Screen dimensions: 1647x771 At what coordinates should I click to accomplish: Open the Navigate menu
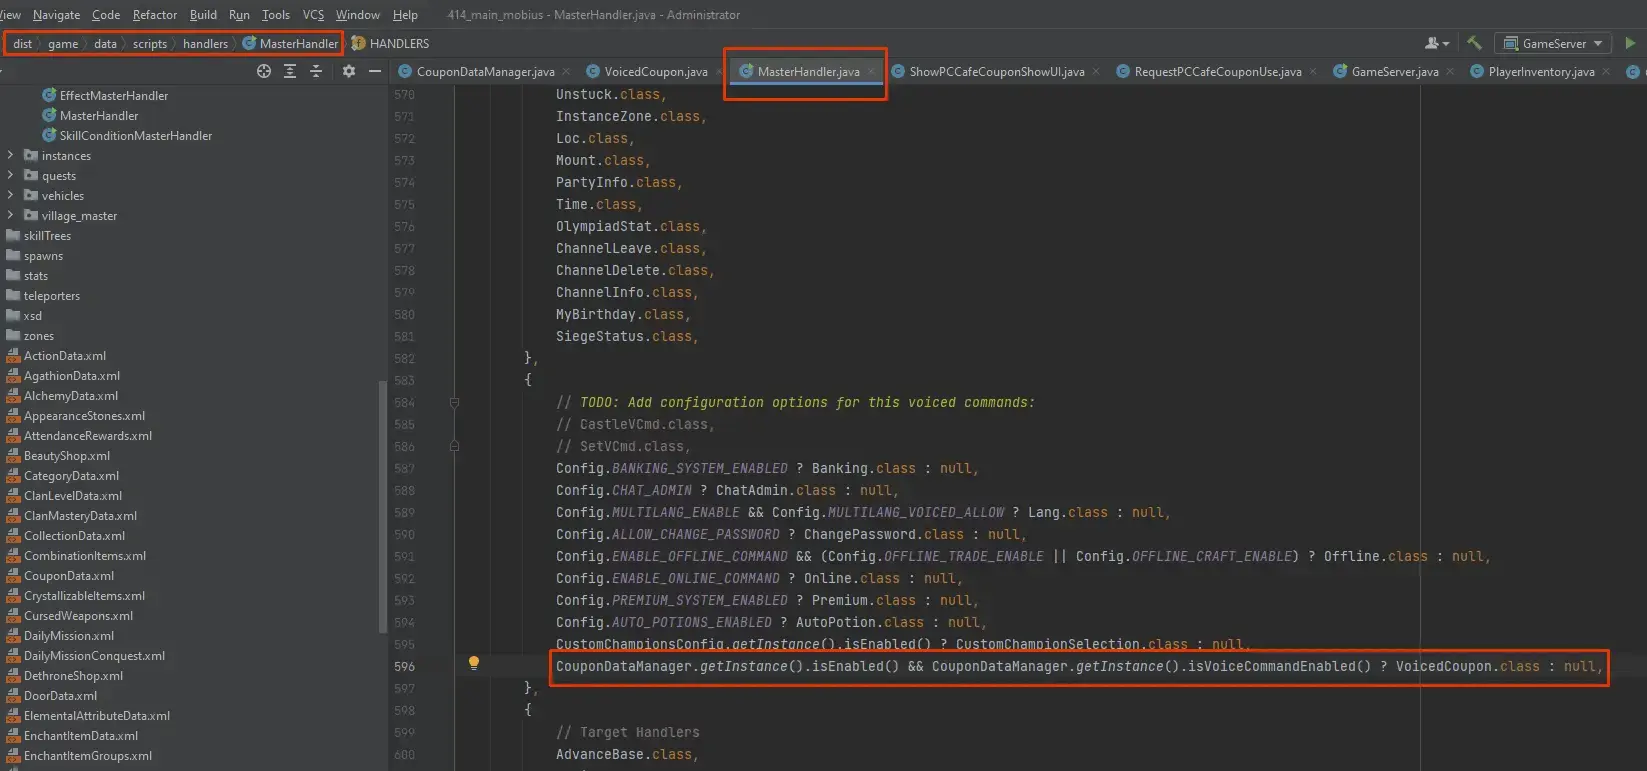pyautogui.click(x=56, y=15)
